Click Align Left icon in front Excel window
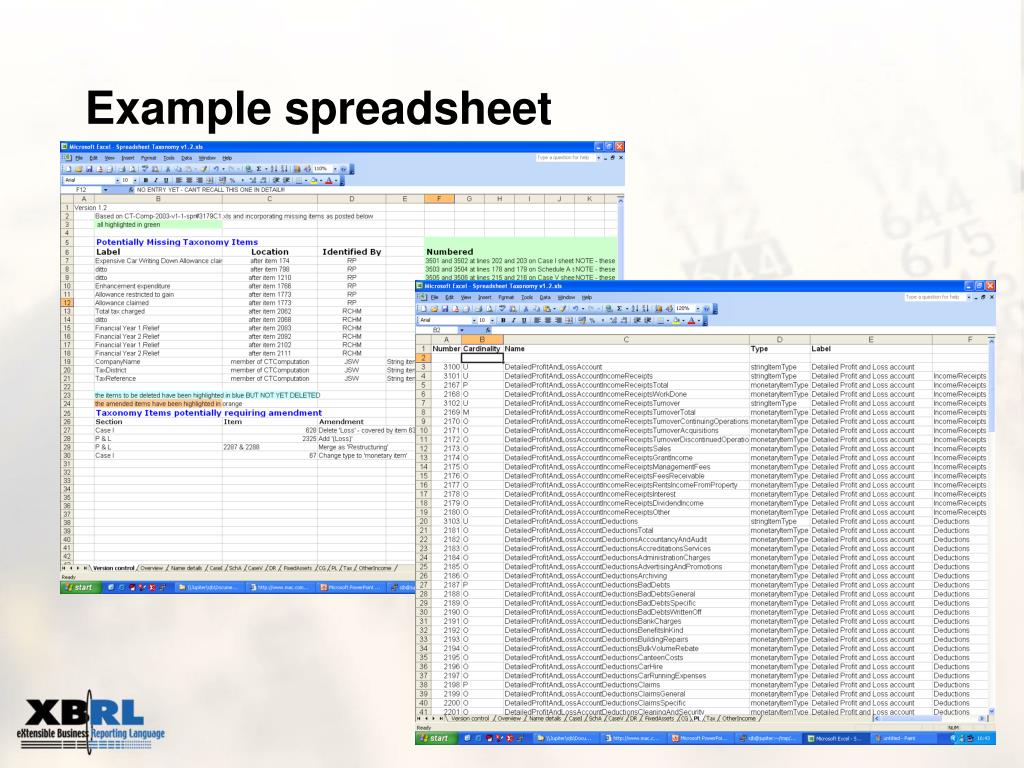The height and width of the screenshot is (768, 1024). (537, 320)
